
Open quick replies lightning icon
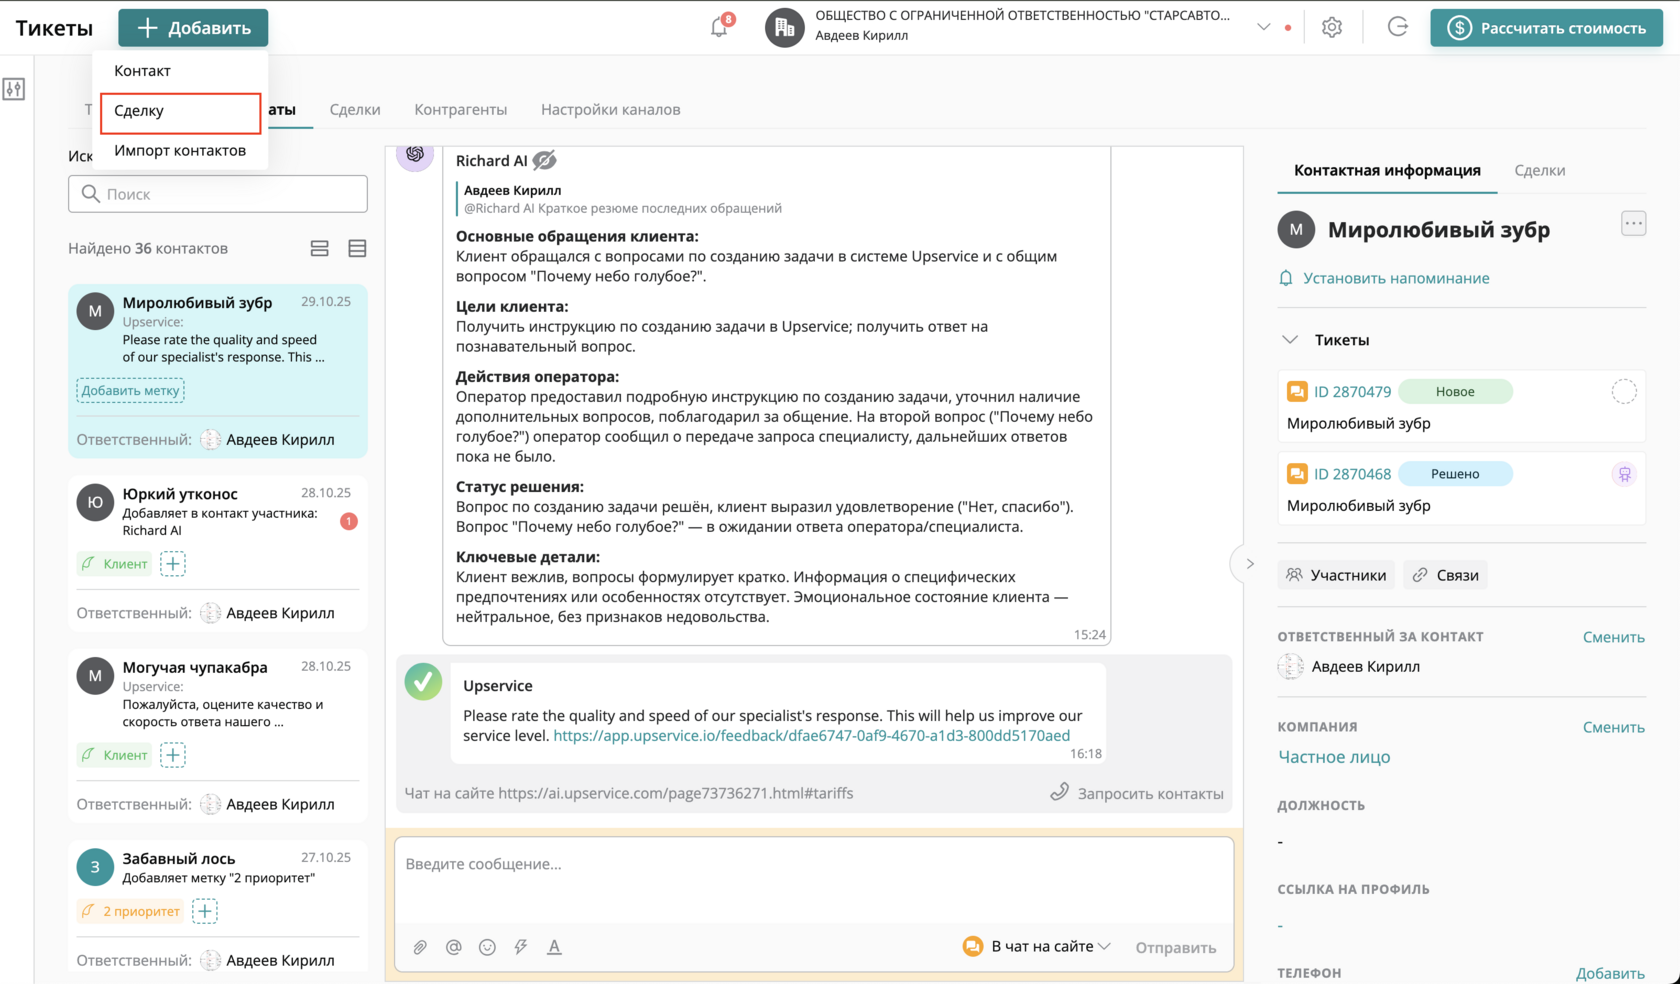coord(521,947)
